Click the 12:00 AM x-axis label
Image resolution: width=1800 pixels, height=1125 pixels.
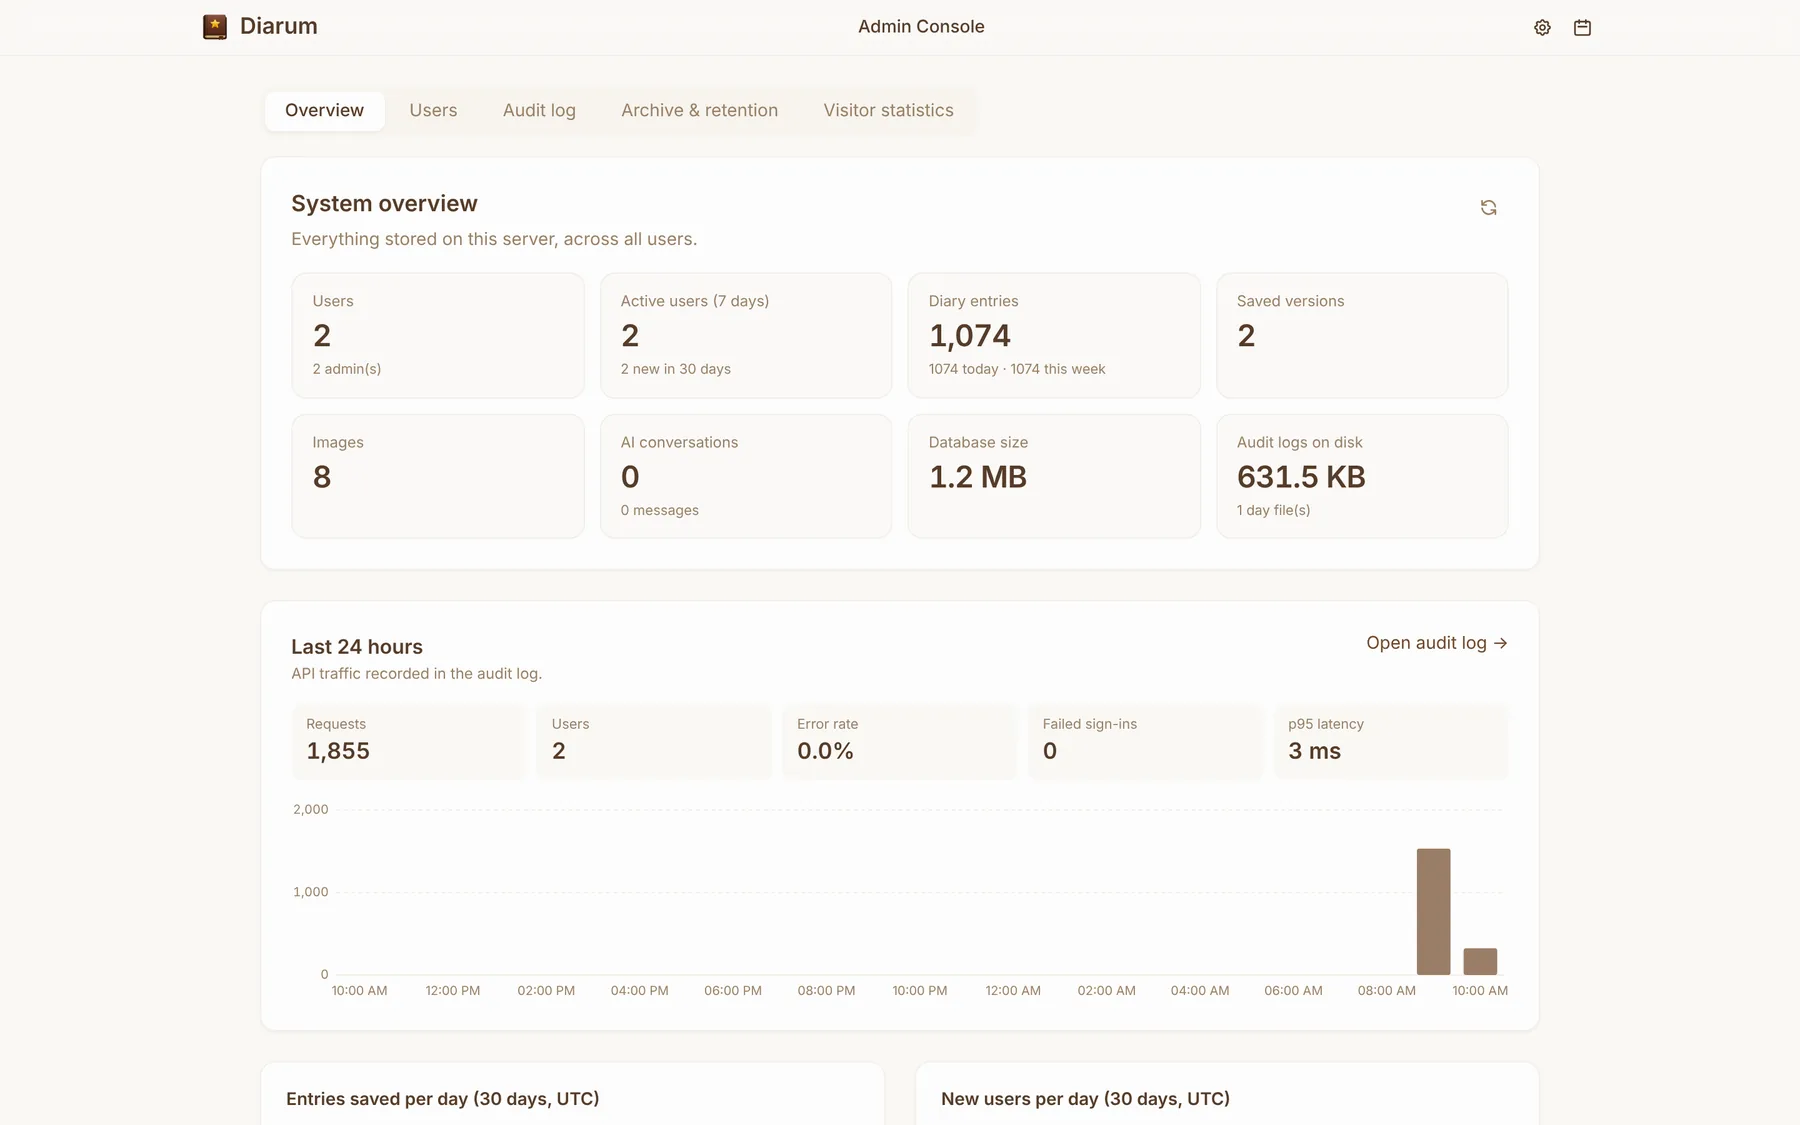[x=1013, y=990]
